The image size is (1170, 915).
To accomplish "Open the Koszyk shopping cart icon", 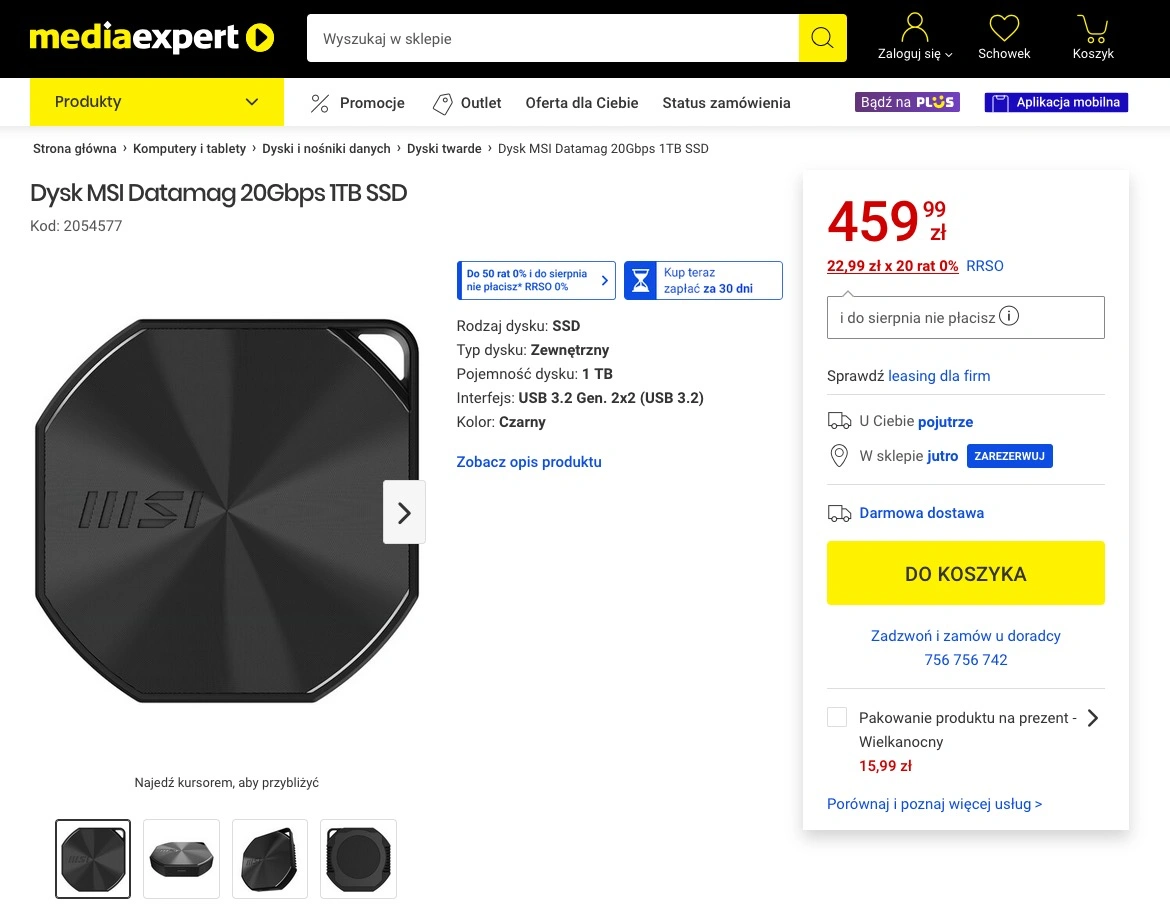I will pyautogui.click(x=1092, y=28).
